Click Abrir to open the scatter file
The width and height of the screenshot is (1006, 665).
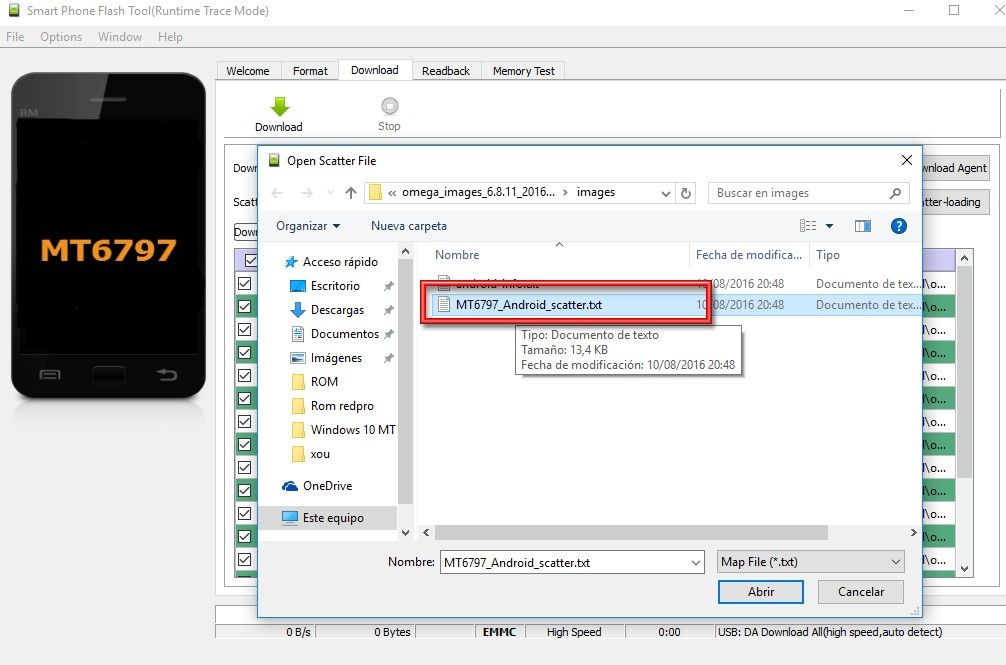point(761,592)
